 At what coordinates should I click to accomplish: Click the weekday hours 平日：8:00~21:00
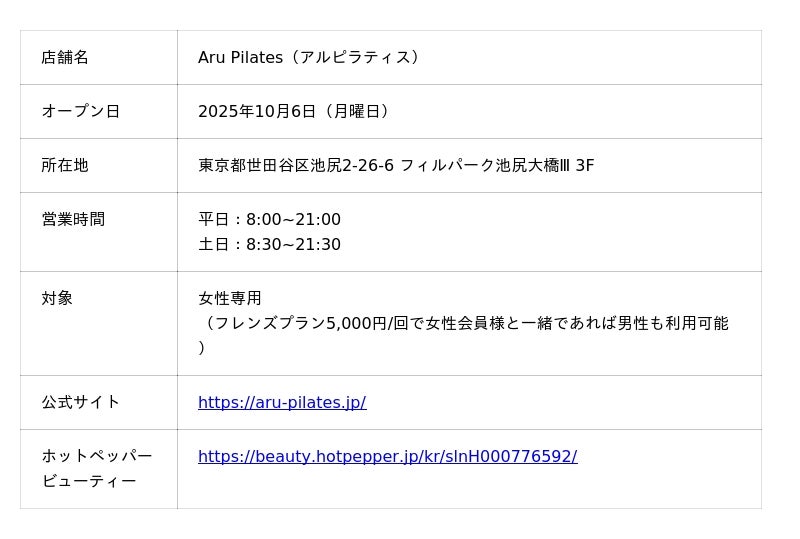coord(269,219)
